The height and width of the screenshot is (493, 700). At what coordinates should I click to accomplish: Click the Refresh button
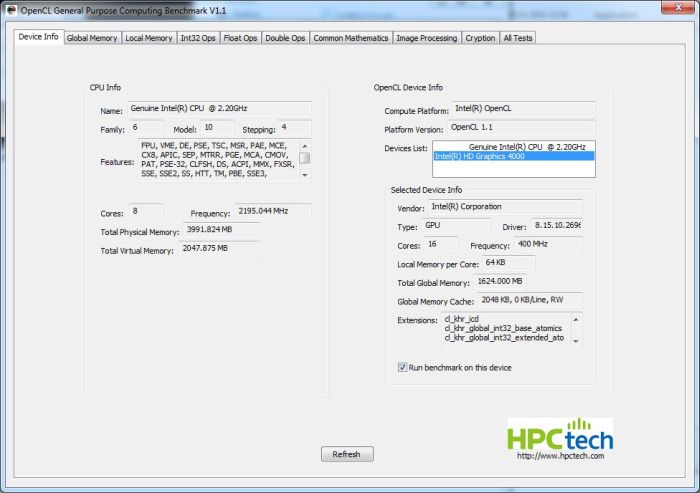(x=347, y=454)
